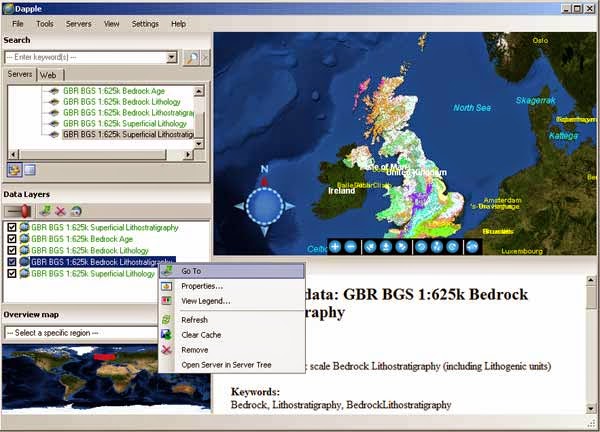Choose Open Server in Server Tree
The image size is (600, 432).
click(232, 365)
